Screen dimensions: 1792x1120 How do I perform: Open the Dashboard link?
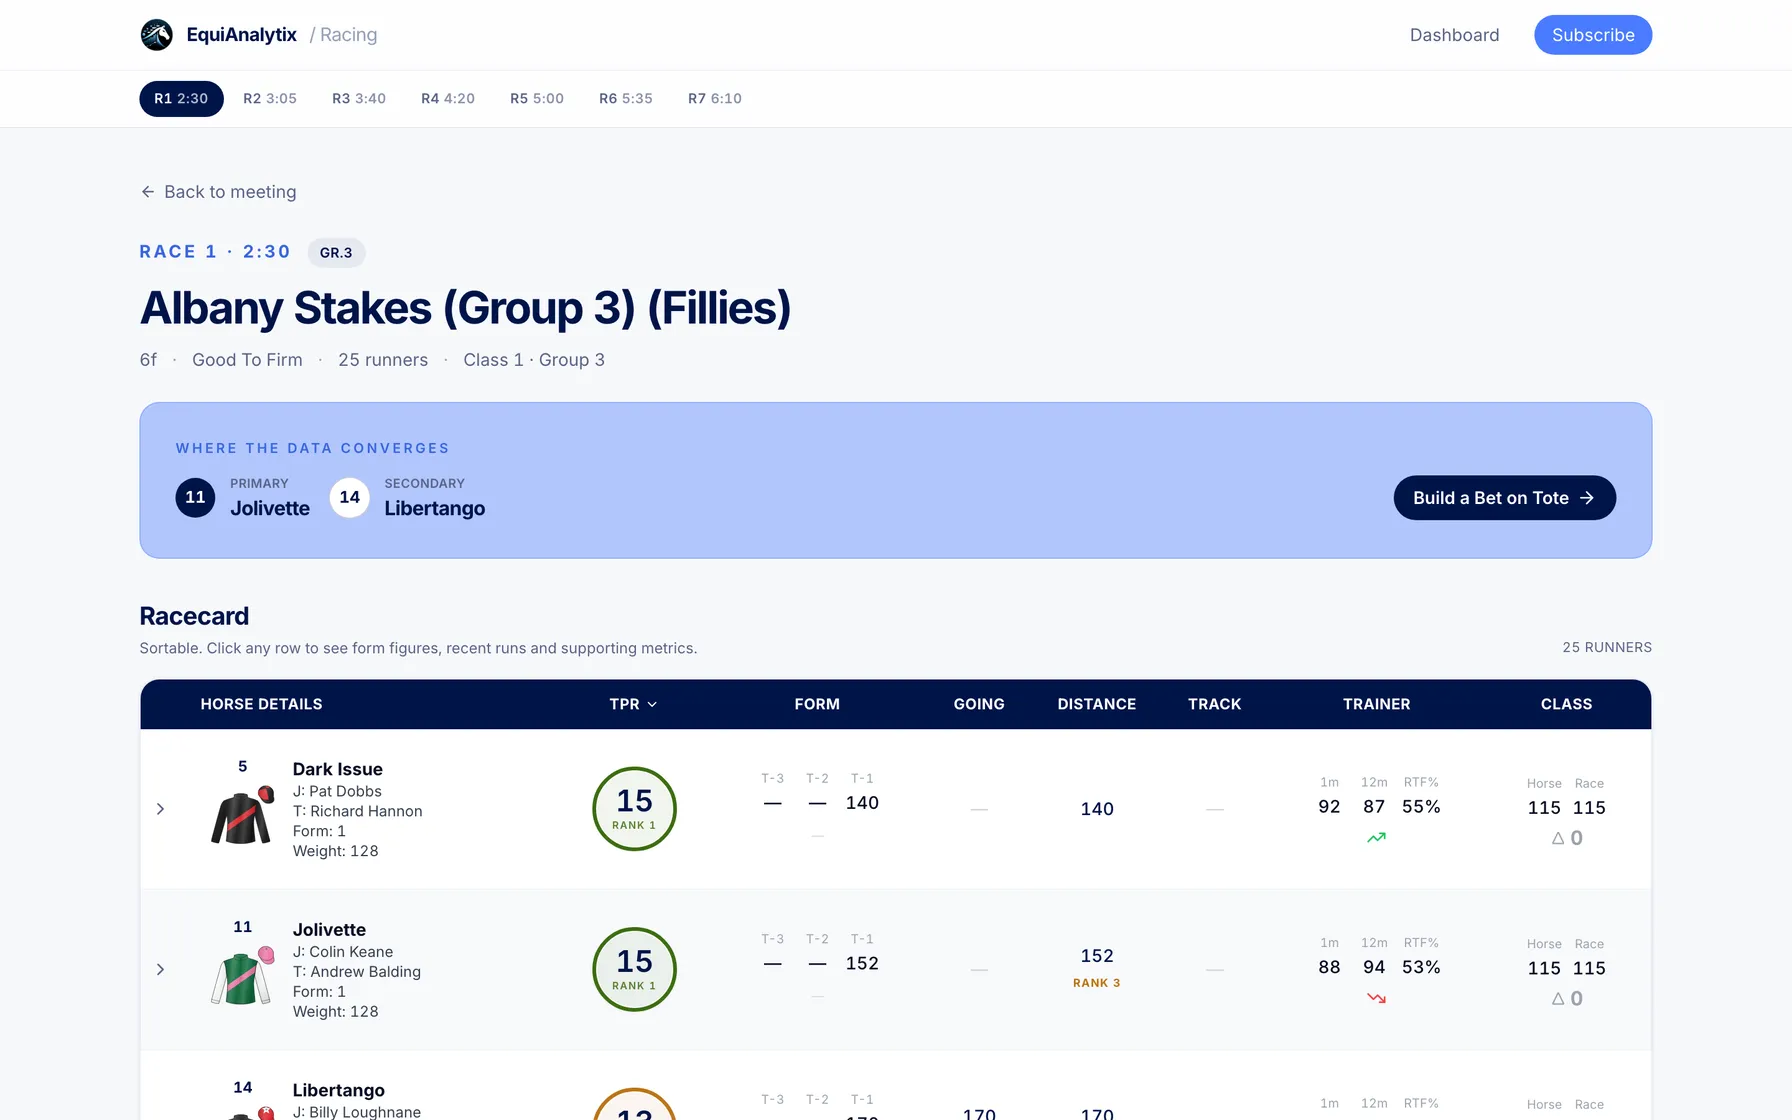click(x=1454, y=35)
